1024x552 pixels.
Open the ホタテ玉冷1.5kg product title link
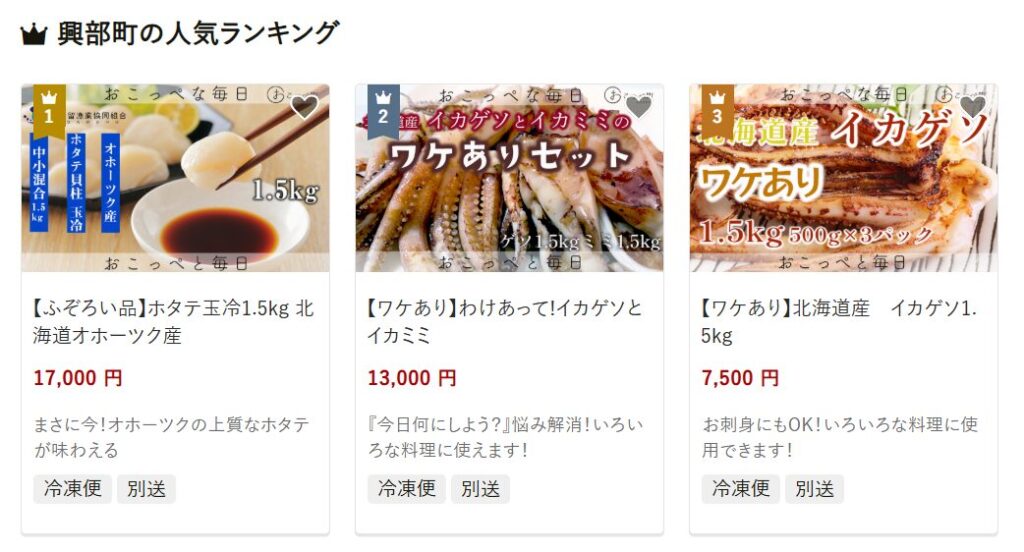pyautogui.click(x=174, y=321)
